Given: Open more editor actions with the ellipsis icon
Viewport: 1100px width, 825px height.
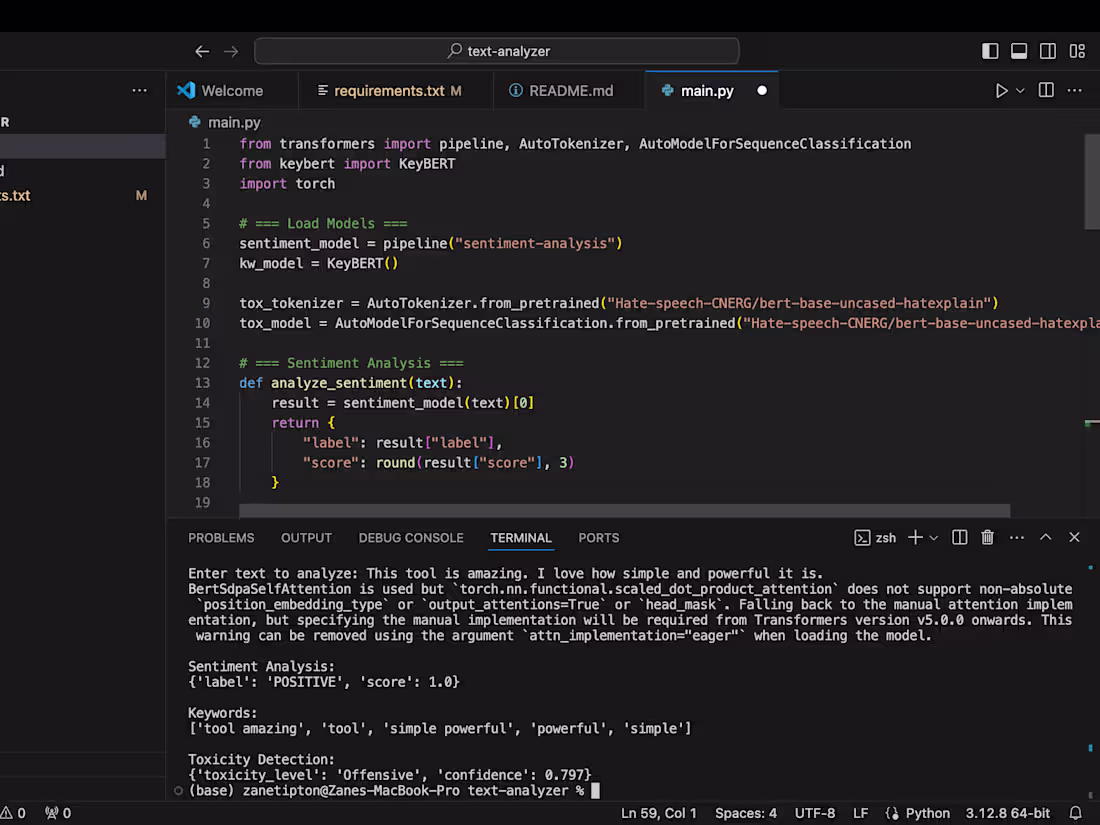Looking at the screenshot, I should point(1074,90).
